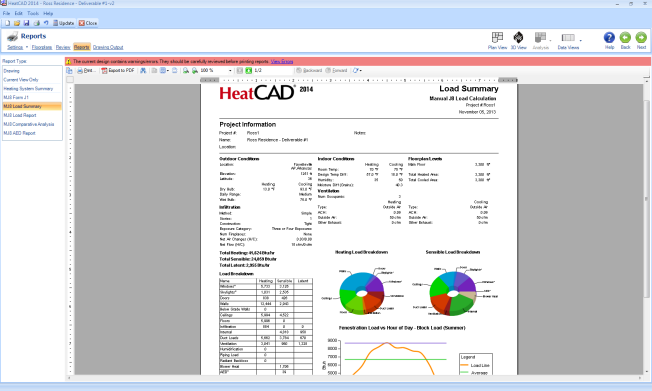The height and width of the screenshot is (391, 652).
Task: Expand the Data Views dropdown arrow
Action: (x=580, y=41)
